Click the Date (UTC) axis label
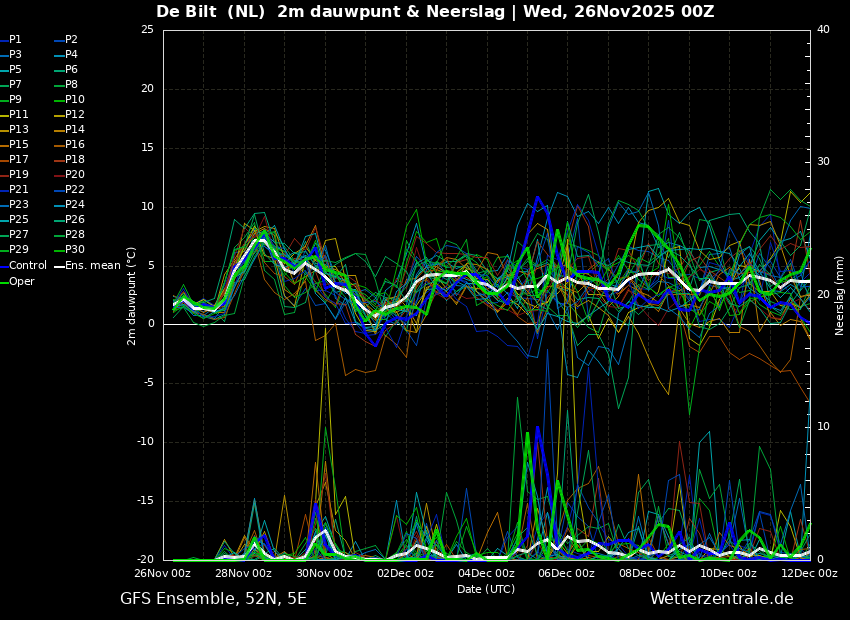The image size is (850, 620). pyautogui.click(x=486, y=589)
